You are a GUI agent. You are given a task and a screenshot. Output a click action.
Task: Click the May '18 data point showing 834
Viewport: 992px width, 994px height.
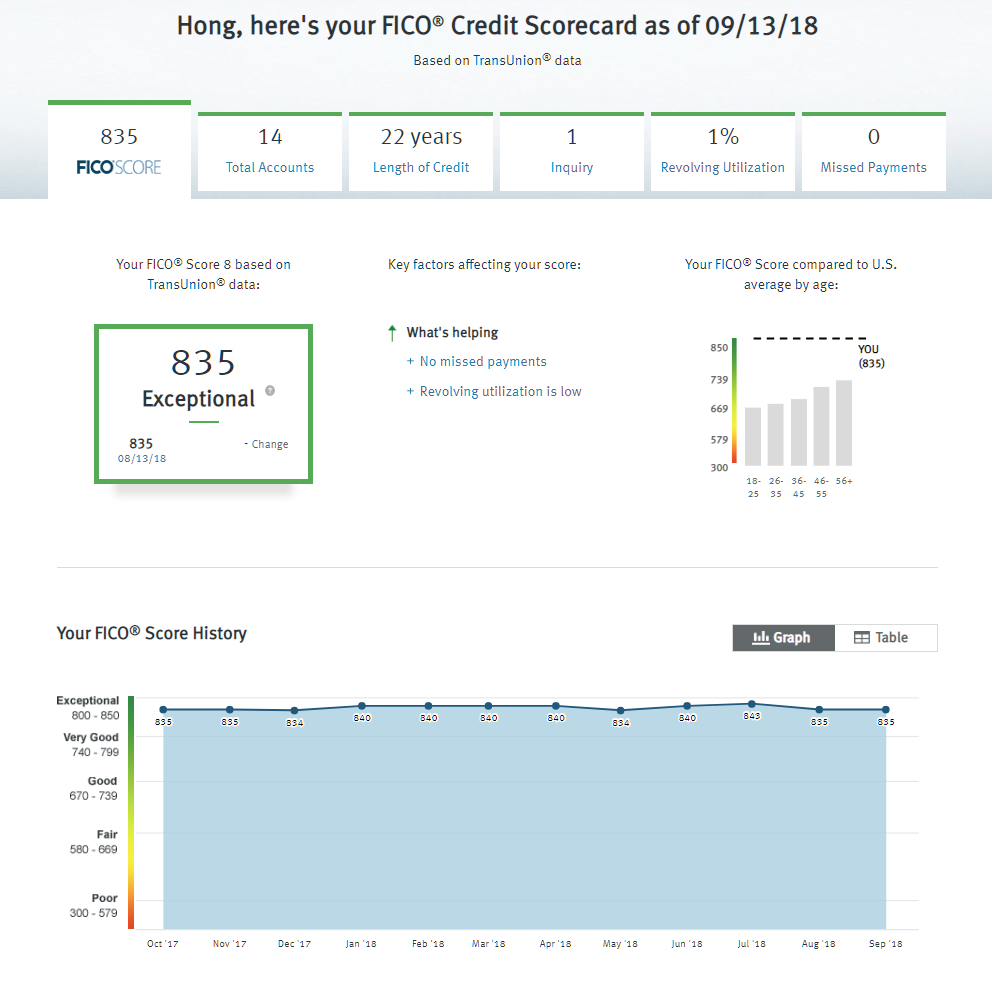tap(620, 711)
